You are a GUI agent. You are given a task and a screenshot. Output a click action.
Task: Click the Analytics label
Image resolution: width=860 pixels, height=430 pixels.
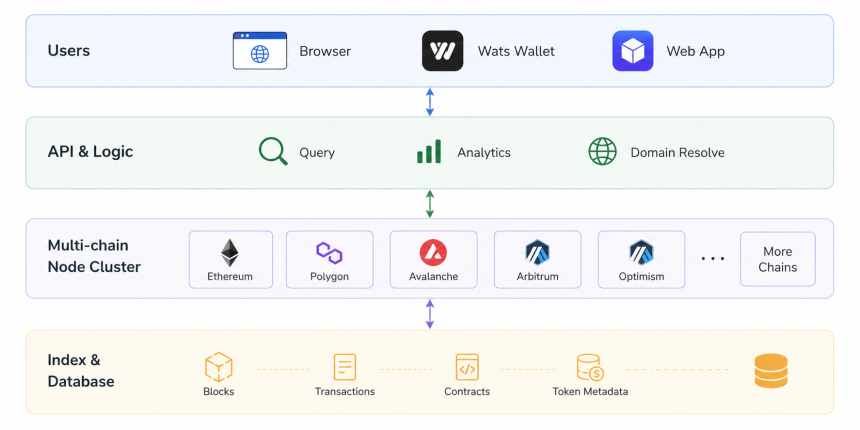point(484,152)
